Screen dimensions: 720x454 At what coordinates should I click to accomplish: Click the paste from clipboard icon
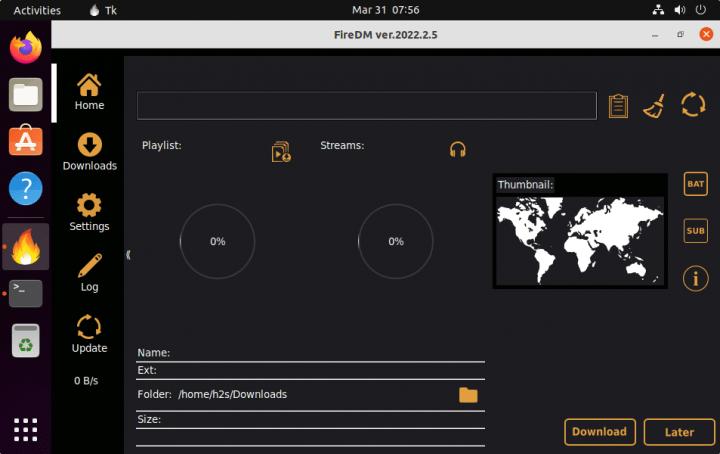[x=618, y=106]
